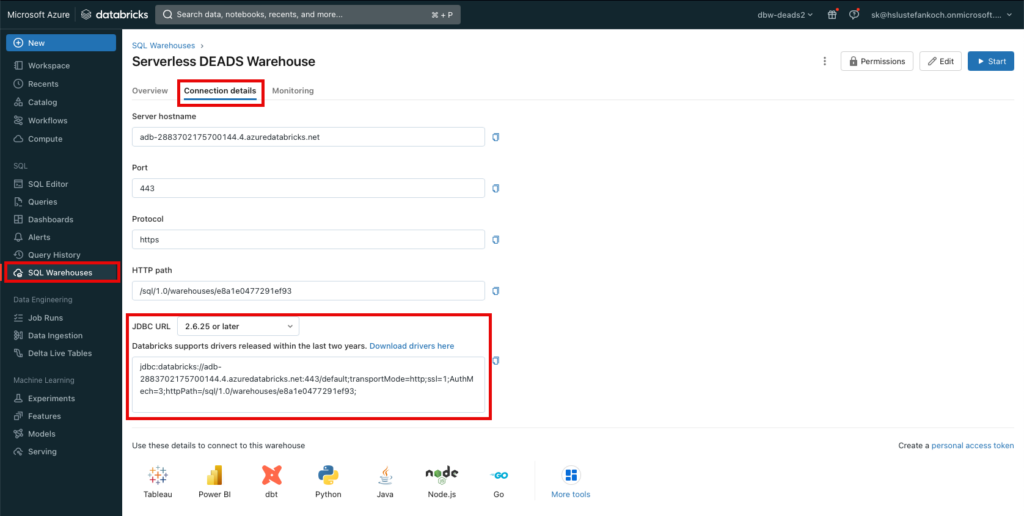
Task: Click the personal access token link
Action: pos(972,445)
